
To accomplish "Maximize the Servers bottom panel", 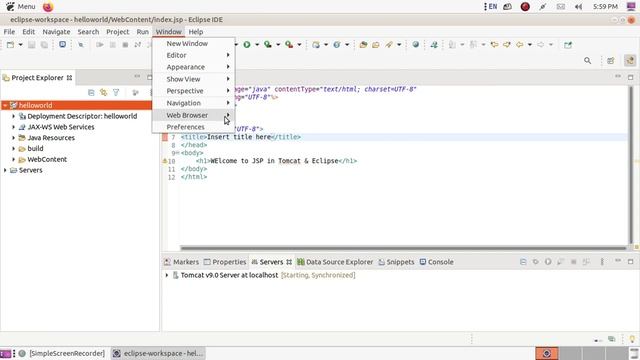I will tap(631, 261).
